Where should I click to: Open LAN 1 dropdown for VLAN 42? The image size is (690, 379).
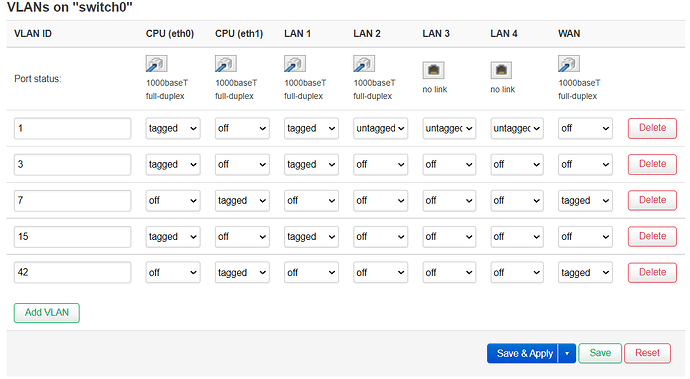pos(311,272)
